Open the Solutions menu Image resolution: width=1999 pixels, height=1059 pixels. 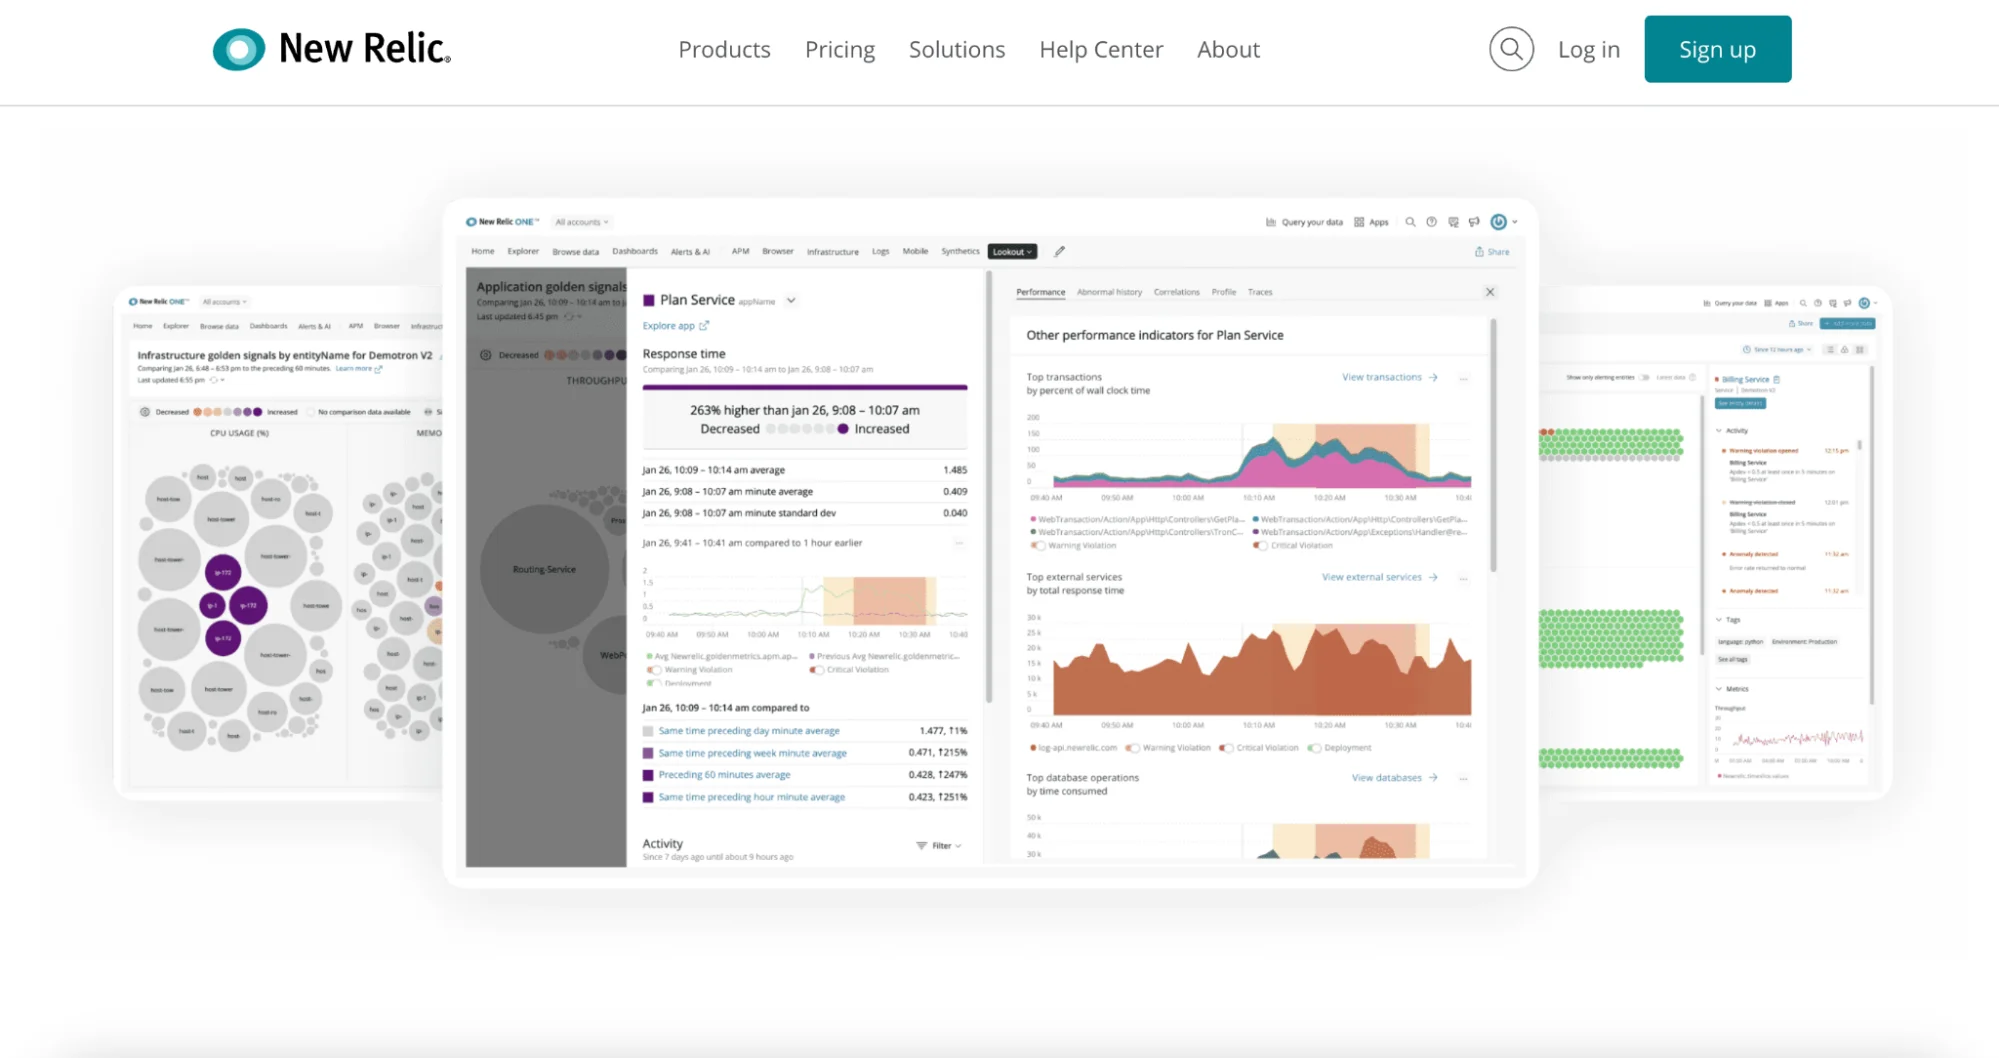956,49
